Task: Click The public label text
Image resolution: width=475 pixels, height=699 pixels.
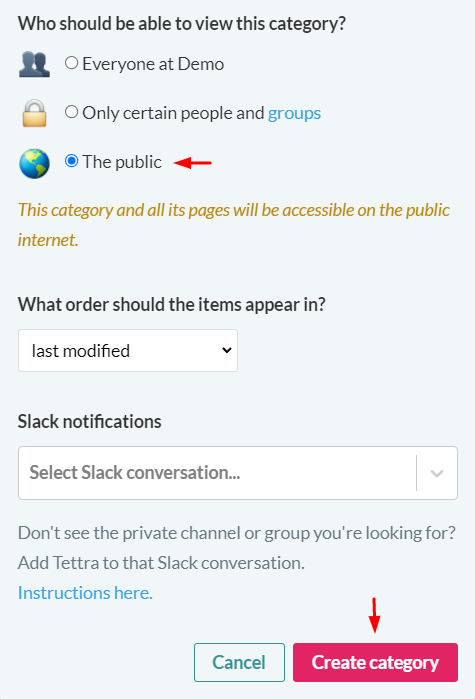Action: [122, 162]
